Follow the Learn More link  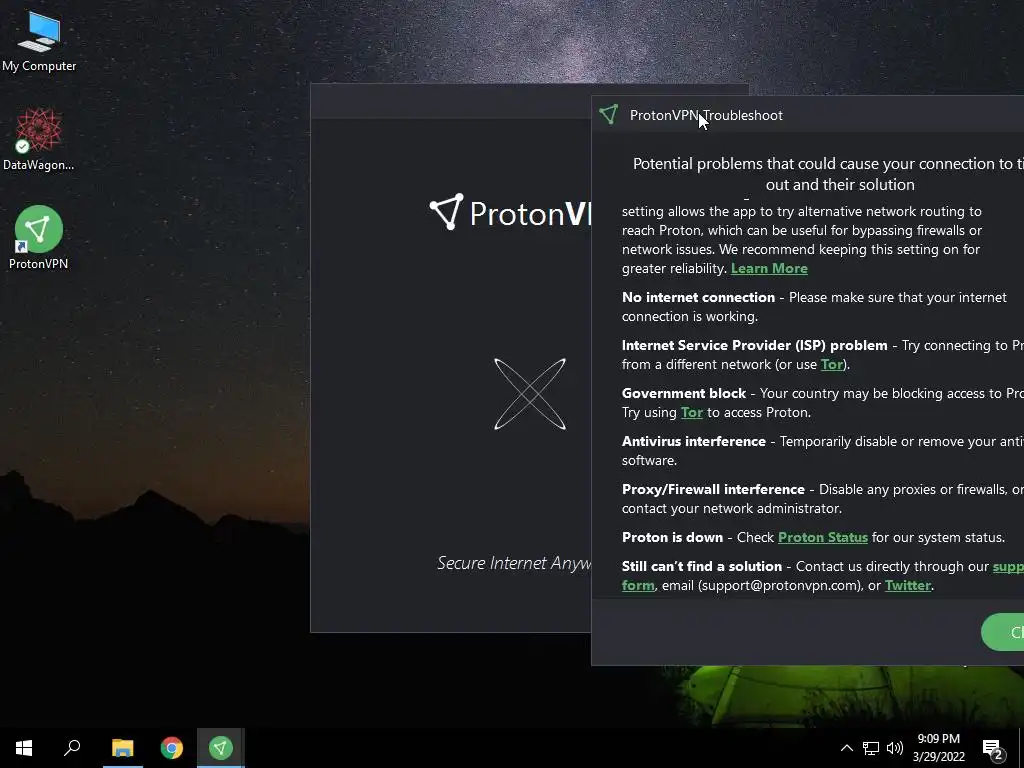point(769,268)
